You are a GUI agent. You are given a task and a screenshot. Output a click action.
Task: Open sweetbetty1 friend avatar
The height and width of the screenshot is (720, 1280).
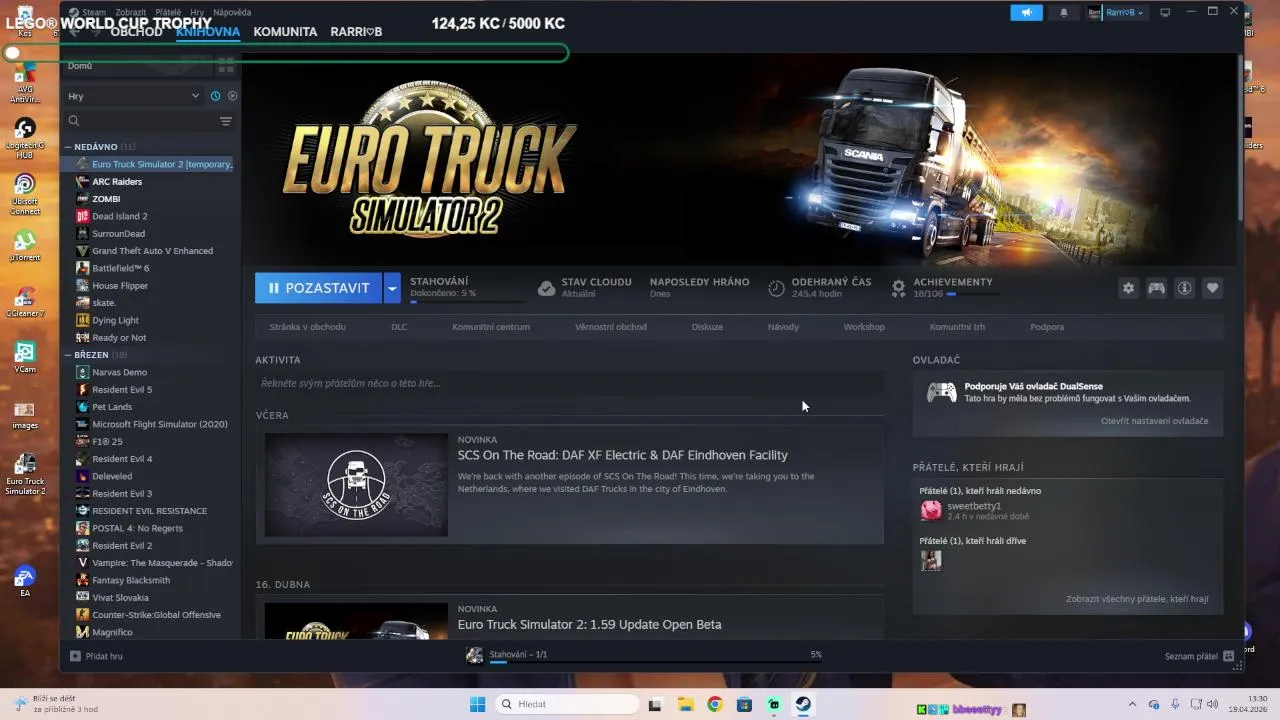[931, 510]
